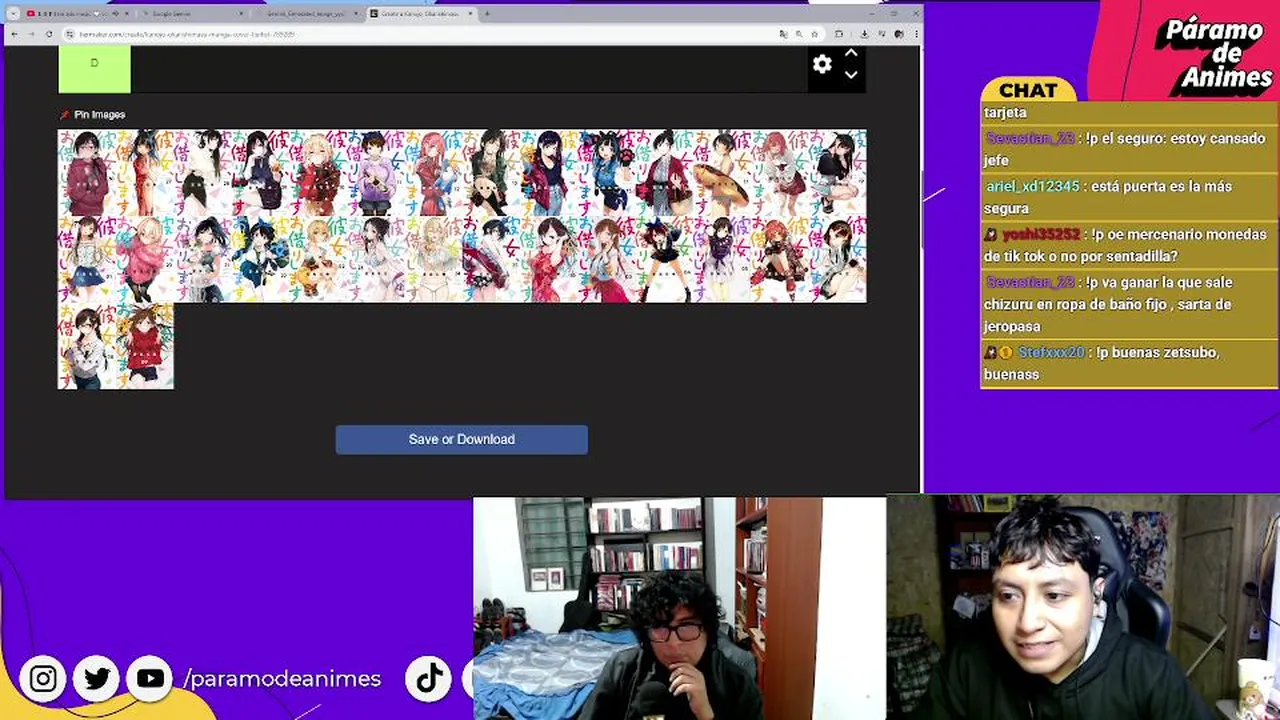1280x720 pixels.
Task: Pick third-row cover with girl in white shirt
Action: pyautogui.click(x=87, y=346)
